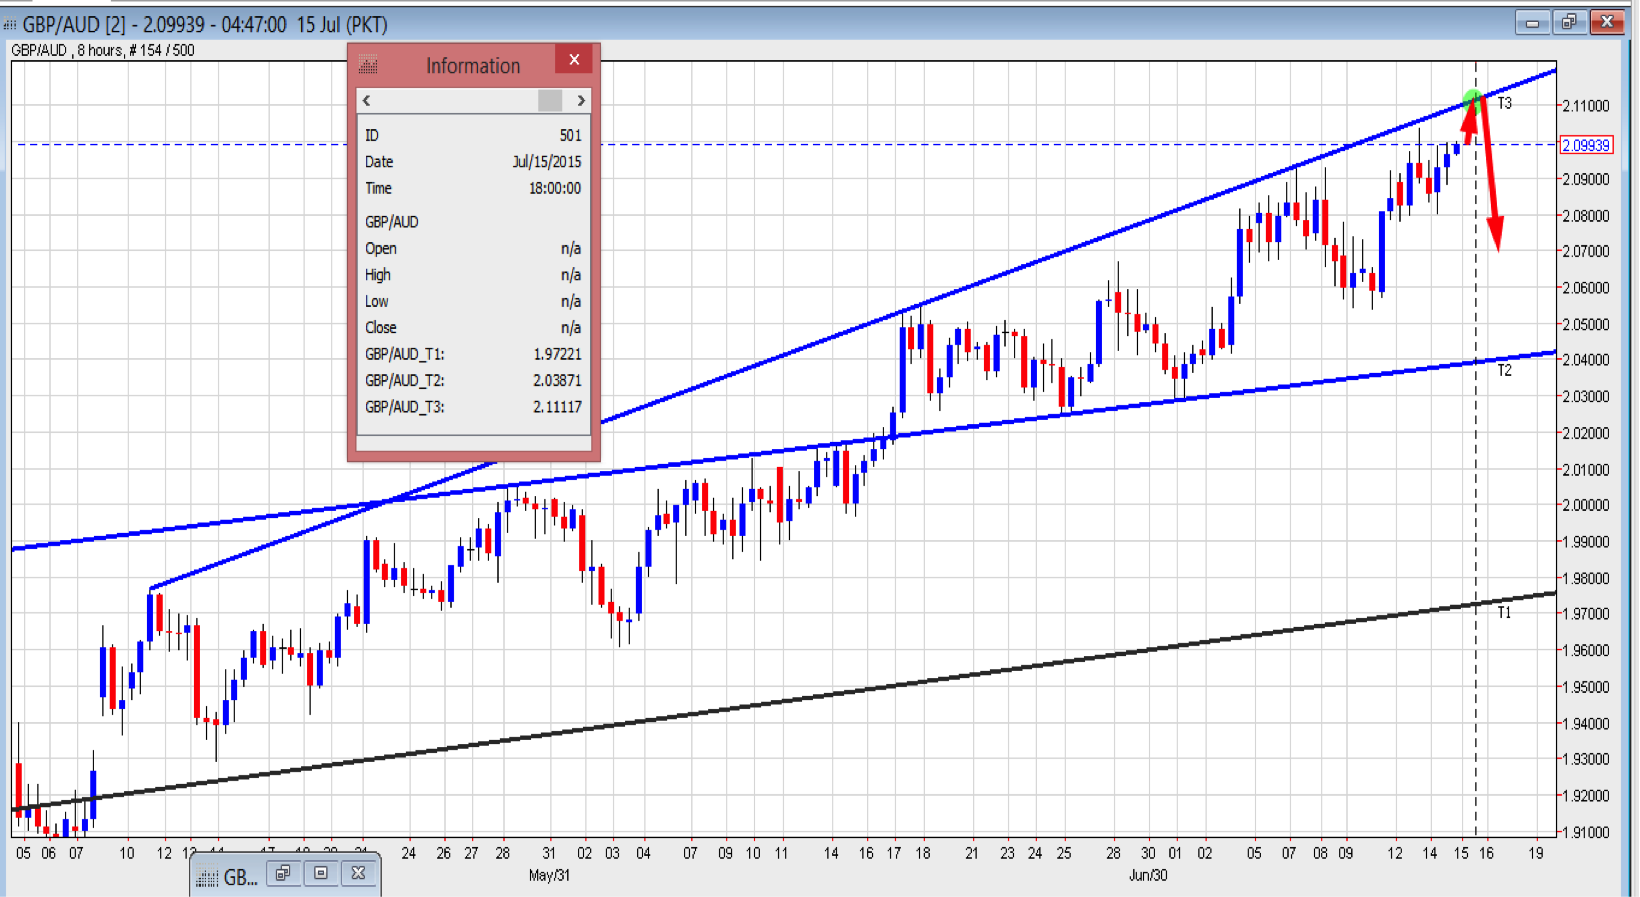Restore the minimized GB... window
The image size is (1640, 897).
coord(283,873)
